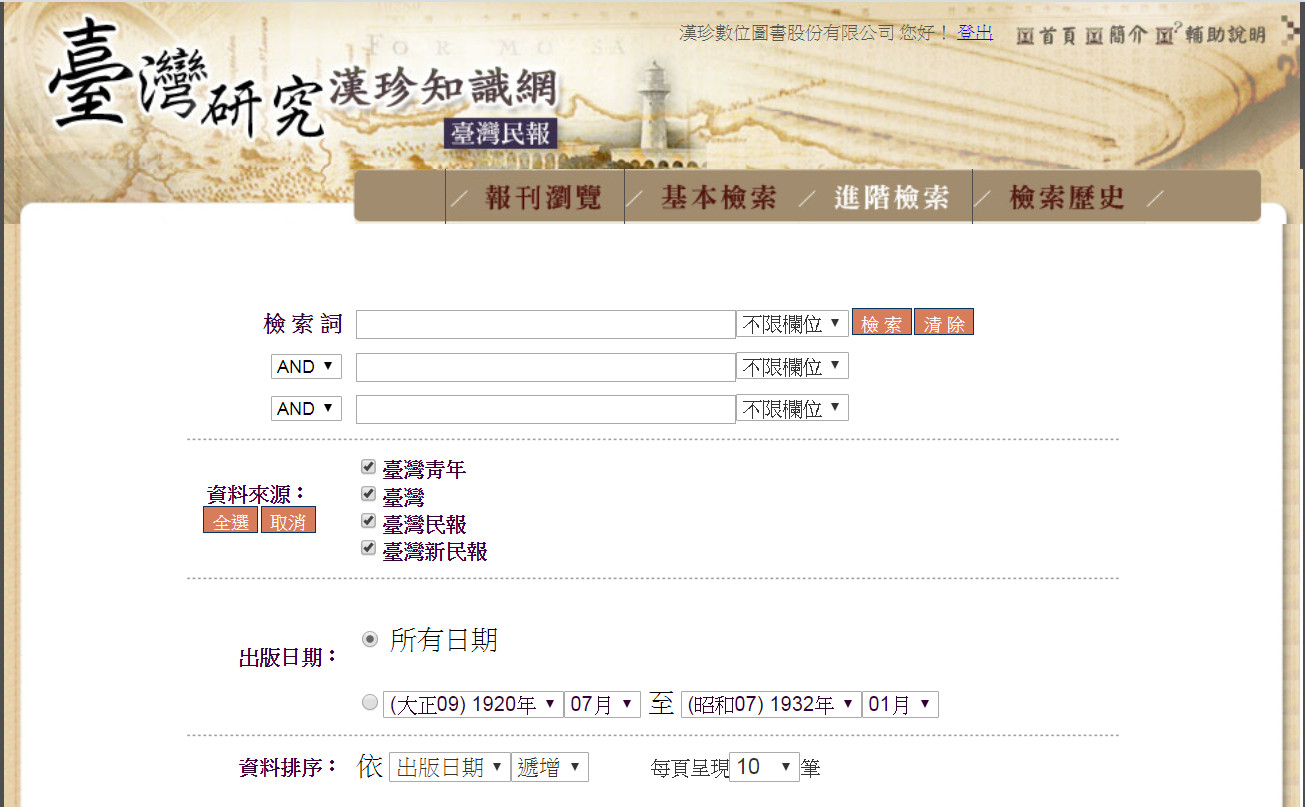Open 出版日期 sort field dropdown

pos(449,767)
